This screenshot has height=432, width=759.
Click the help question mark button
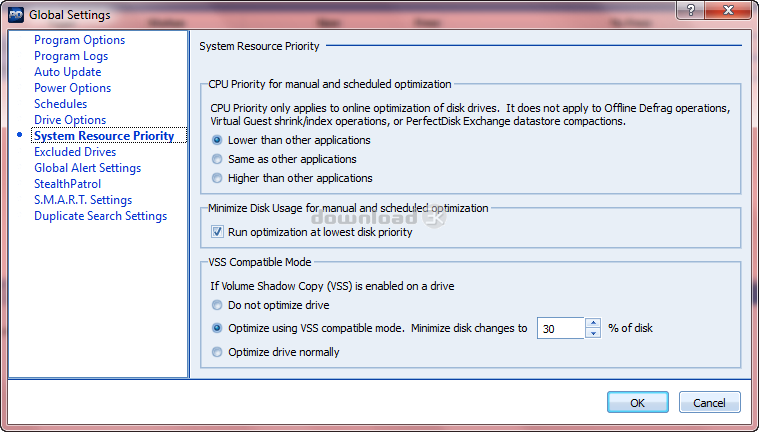pos(692,10)
